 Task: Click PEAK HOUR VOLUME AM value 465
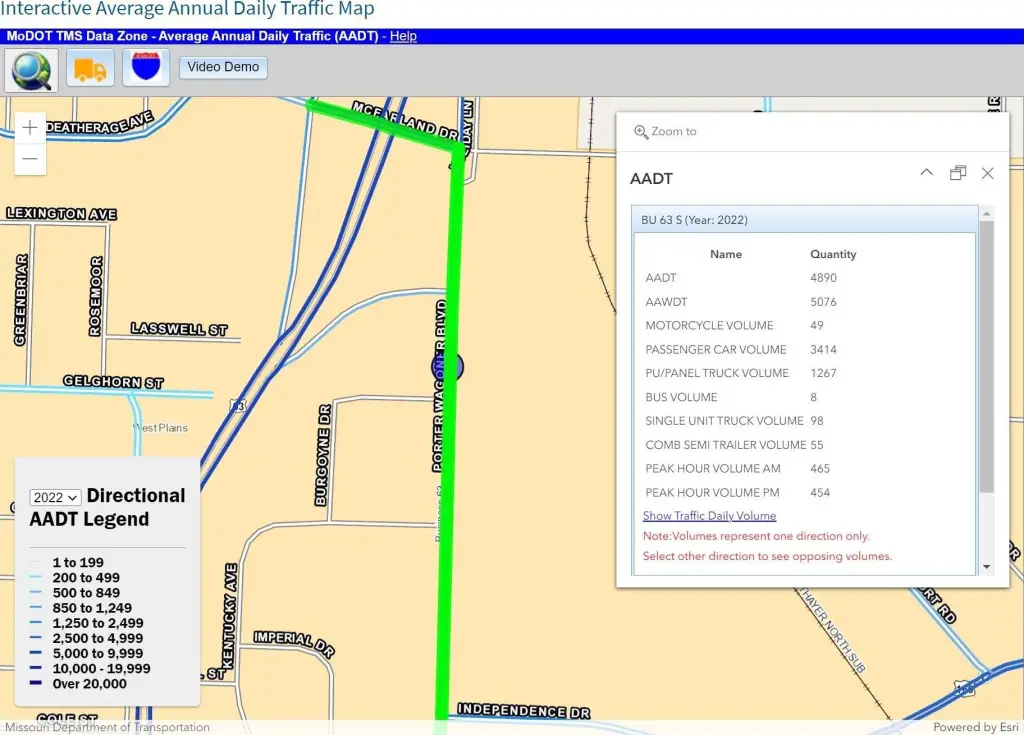tap(820, 468)
